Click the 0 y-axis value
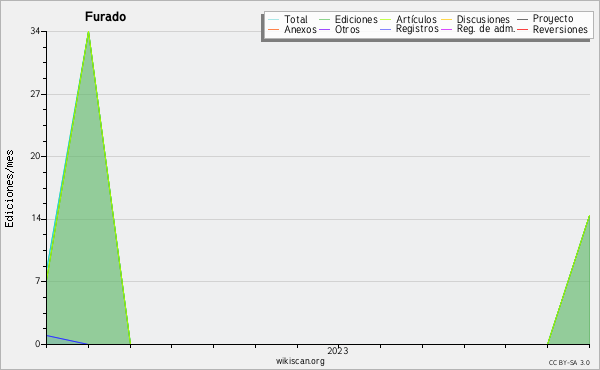600x370 pixels. (38, 344)
